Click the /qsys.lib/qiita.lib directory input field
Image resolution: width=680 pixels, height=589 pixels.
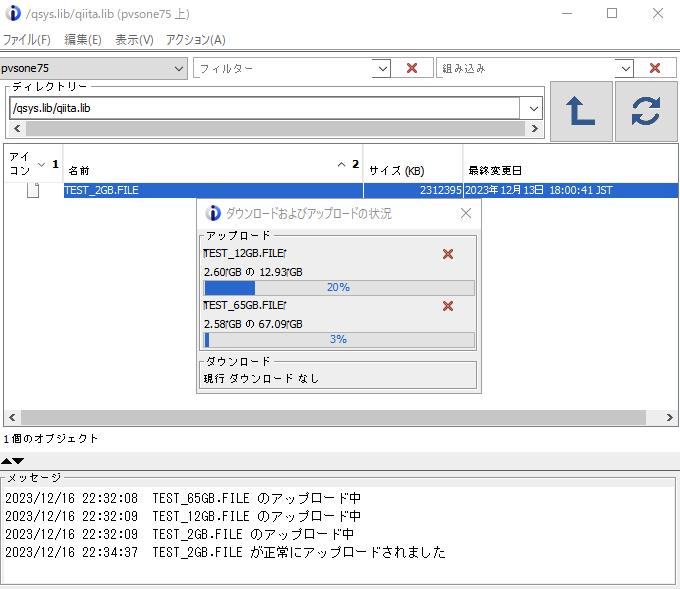pyautogui.click(x=265, y=108)
